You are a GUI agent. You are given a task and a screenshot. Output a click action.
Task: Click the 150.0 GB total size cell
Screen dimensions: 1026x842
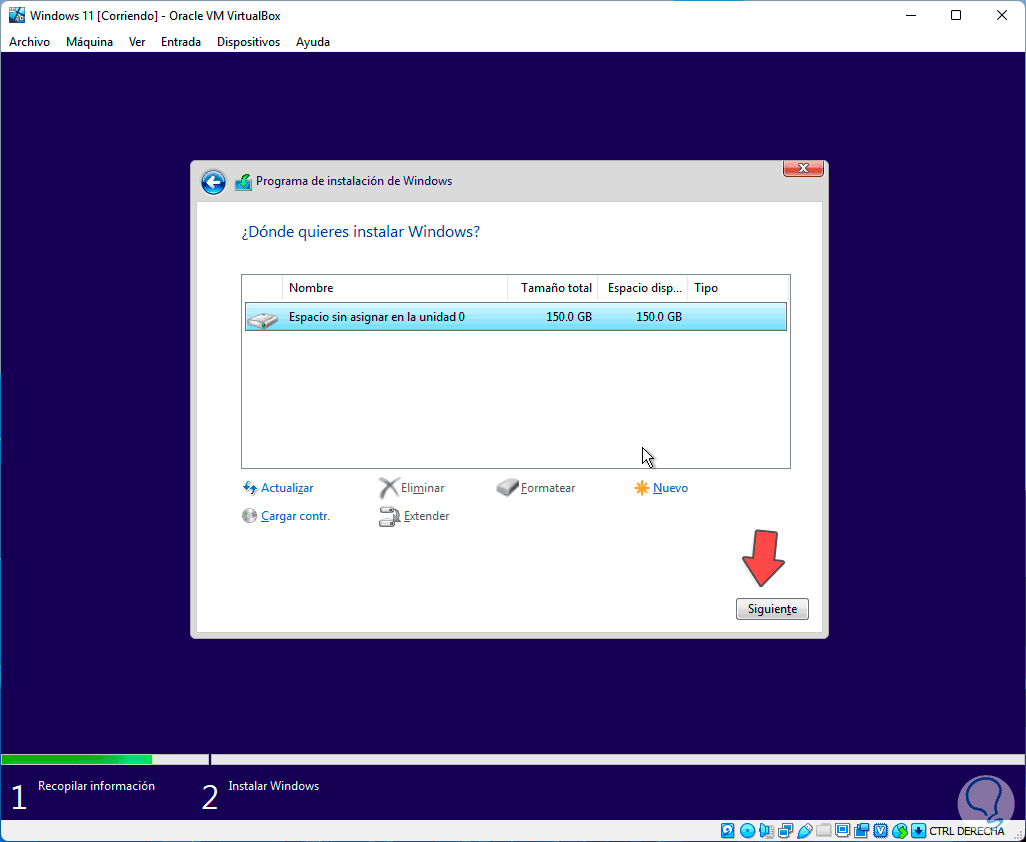[569, 317]
